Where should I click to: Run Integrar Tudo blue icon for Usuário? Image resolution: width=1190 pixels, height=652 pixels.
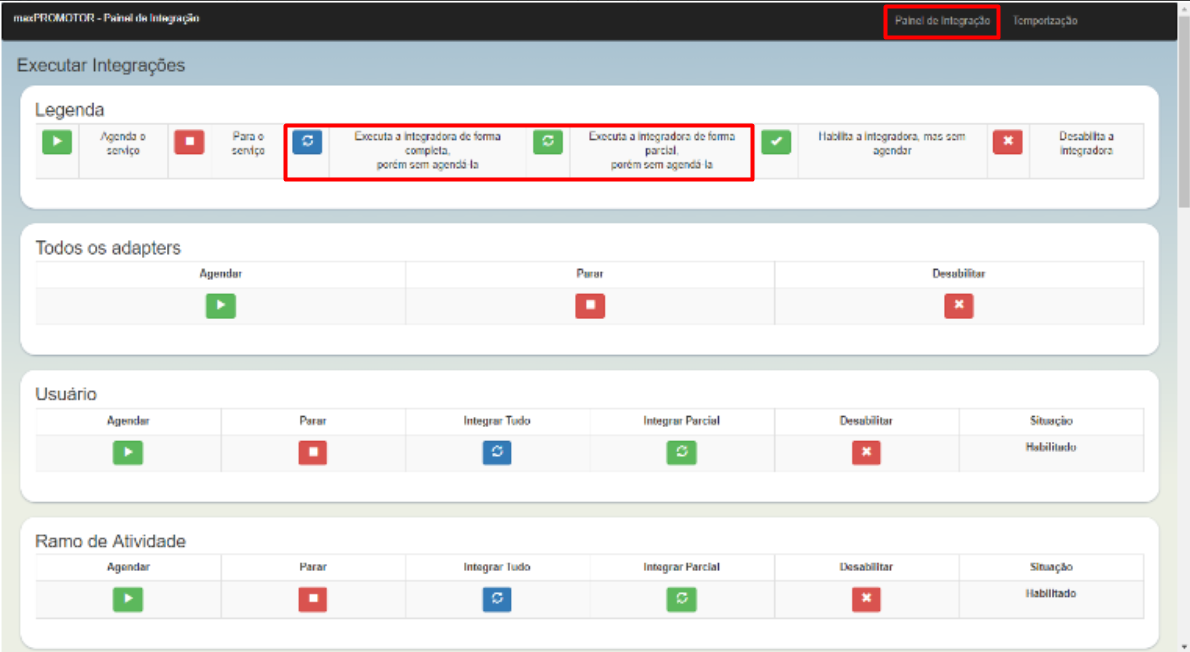[497, 453]
